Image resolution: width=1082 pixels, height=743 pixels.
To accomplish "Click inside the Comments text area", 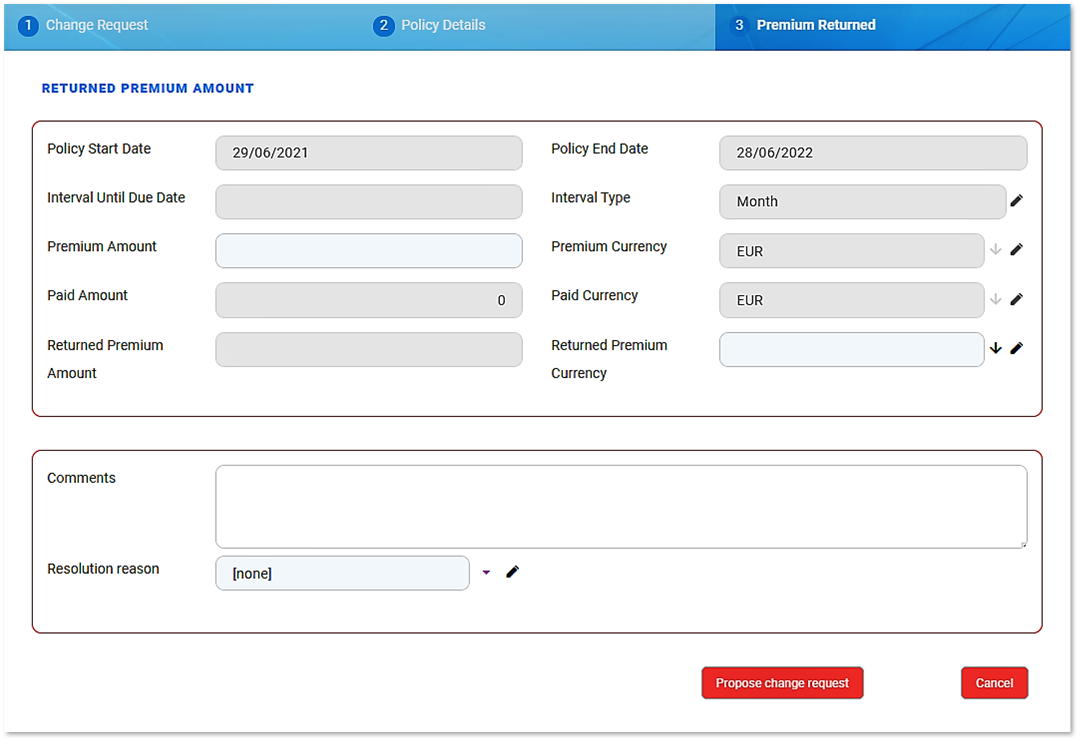I will pyautogui.click(x=620, y=506).
